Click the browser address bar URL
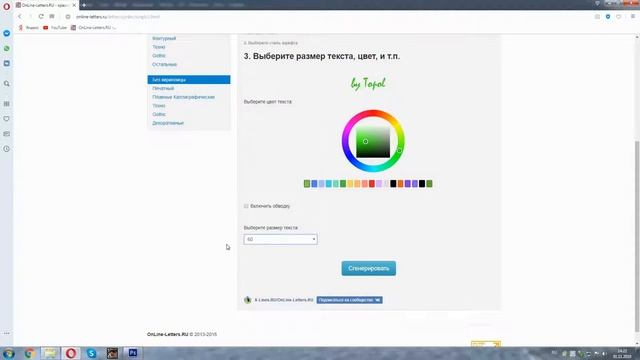 (x=118, y=17)
